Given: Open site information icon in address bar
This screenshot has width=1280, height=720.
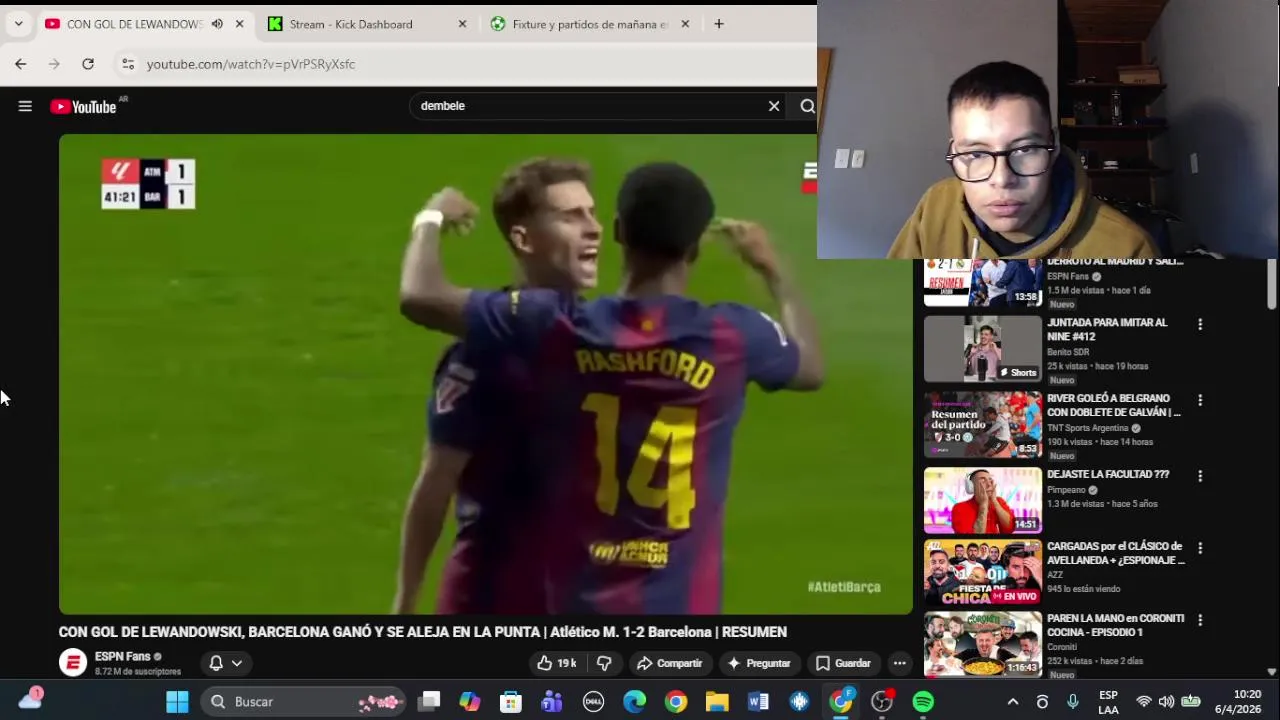Looking at the screenshot, I should click(x=127, y=64).
